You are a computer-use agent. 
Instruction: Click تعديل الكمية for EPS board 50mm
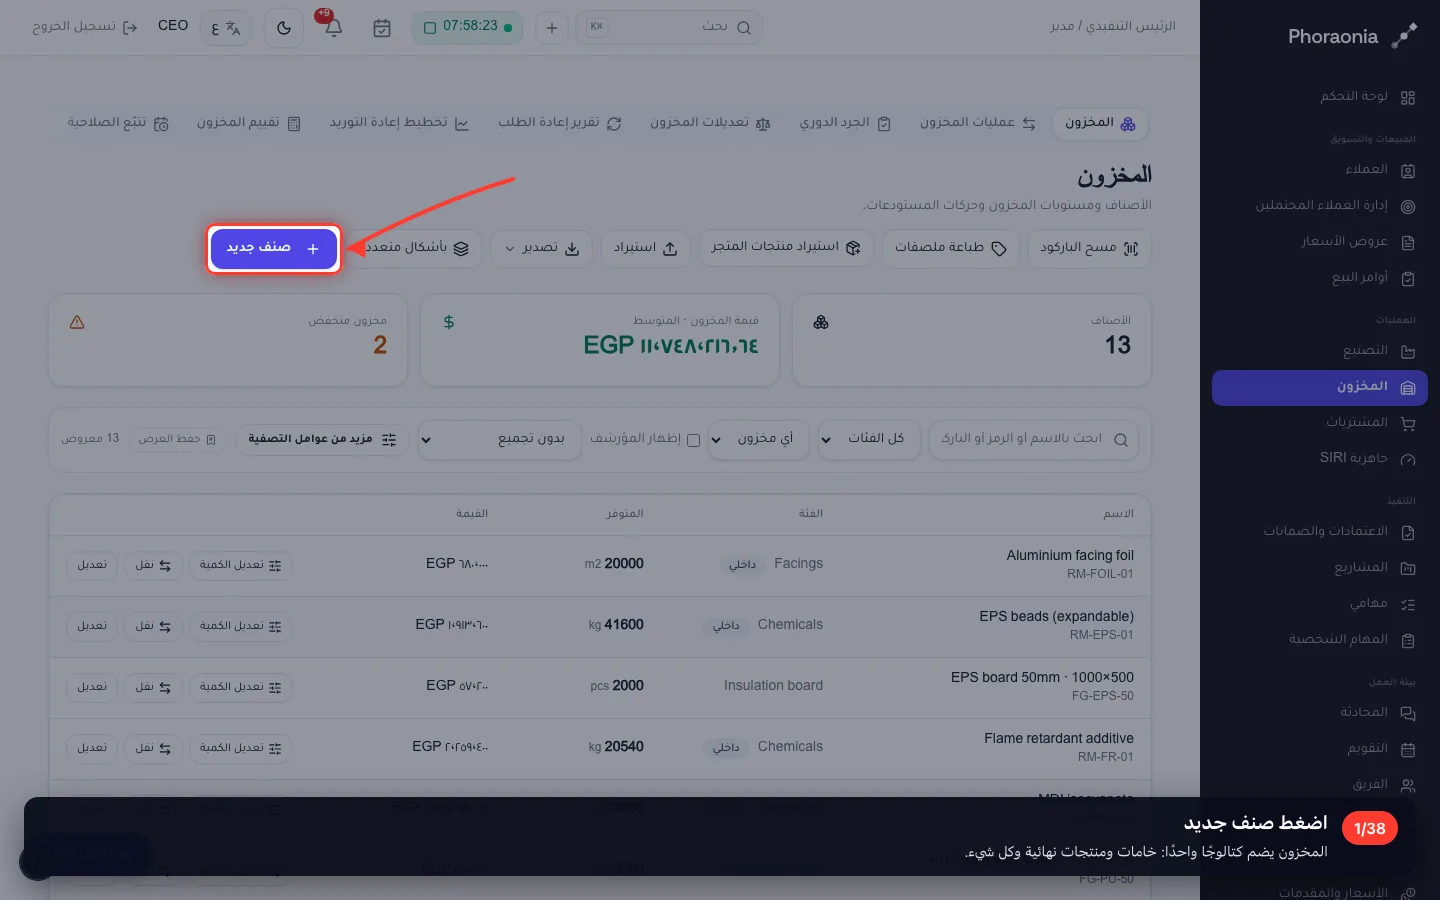tap(240, 688)
